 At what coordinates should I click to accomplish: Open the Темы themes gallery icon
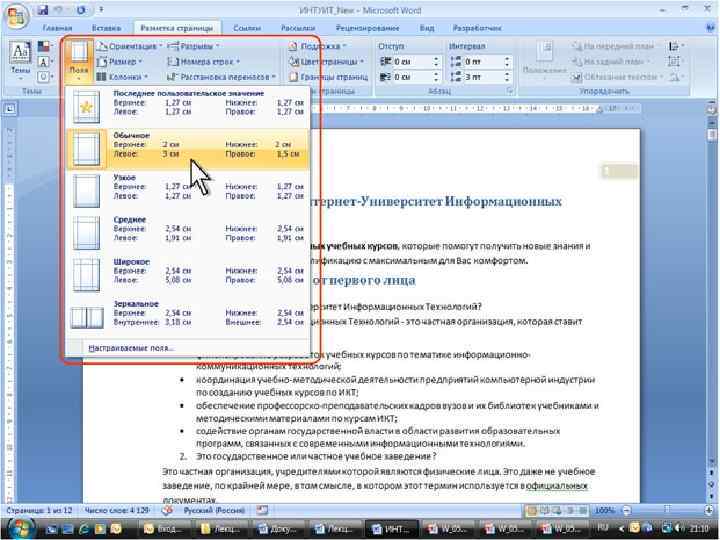[21, 53]
